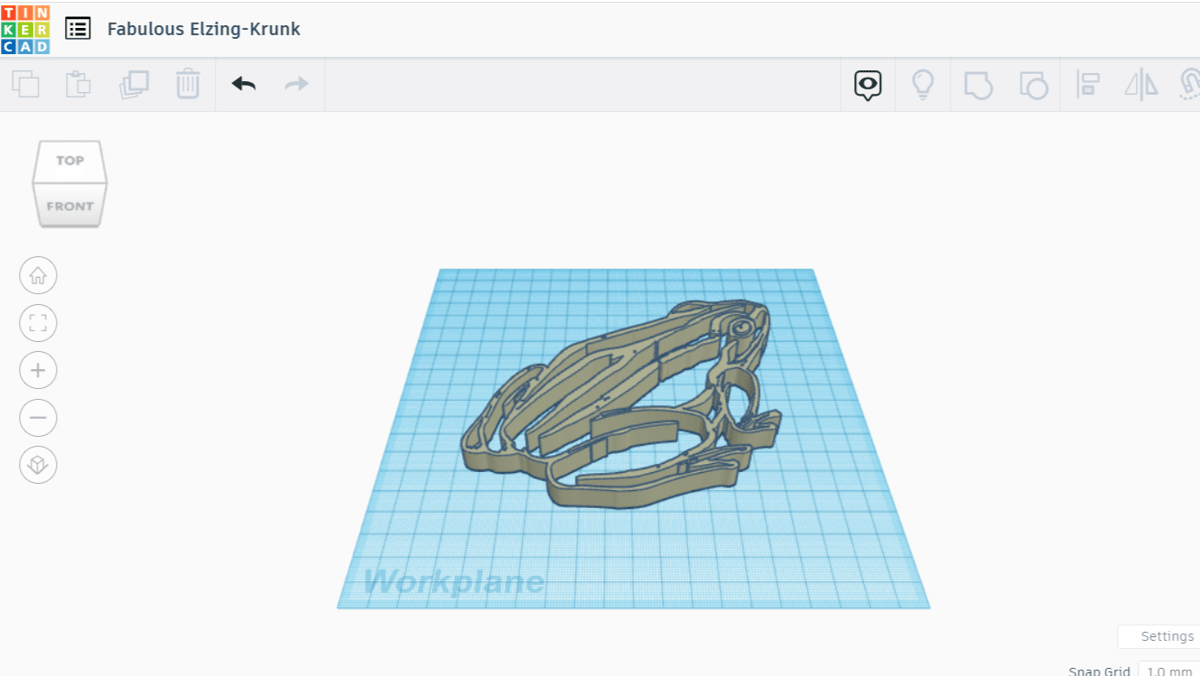Click the Tinkercad logo

pos(26,29)
